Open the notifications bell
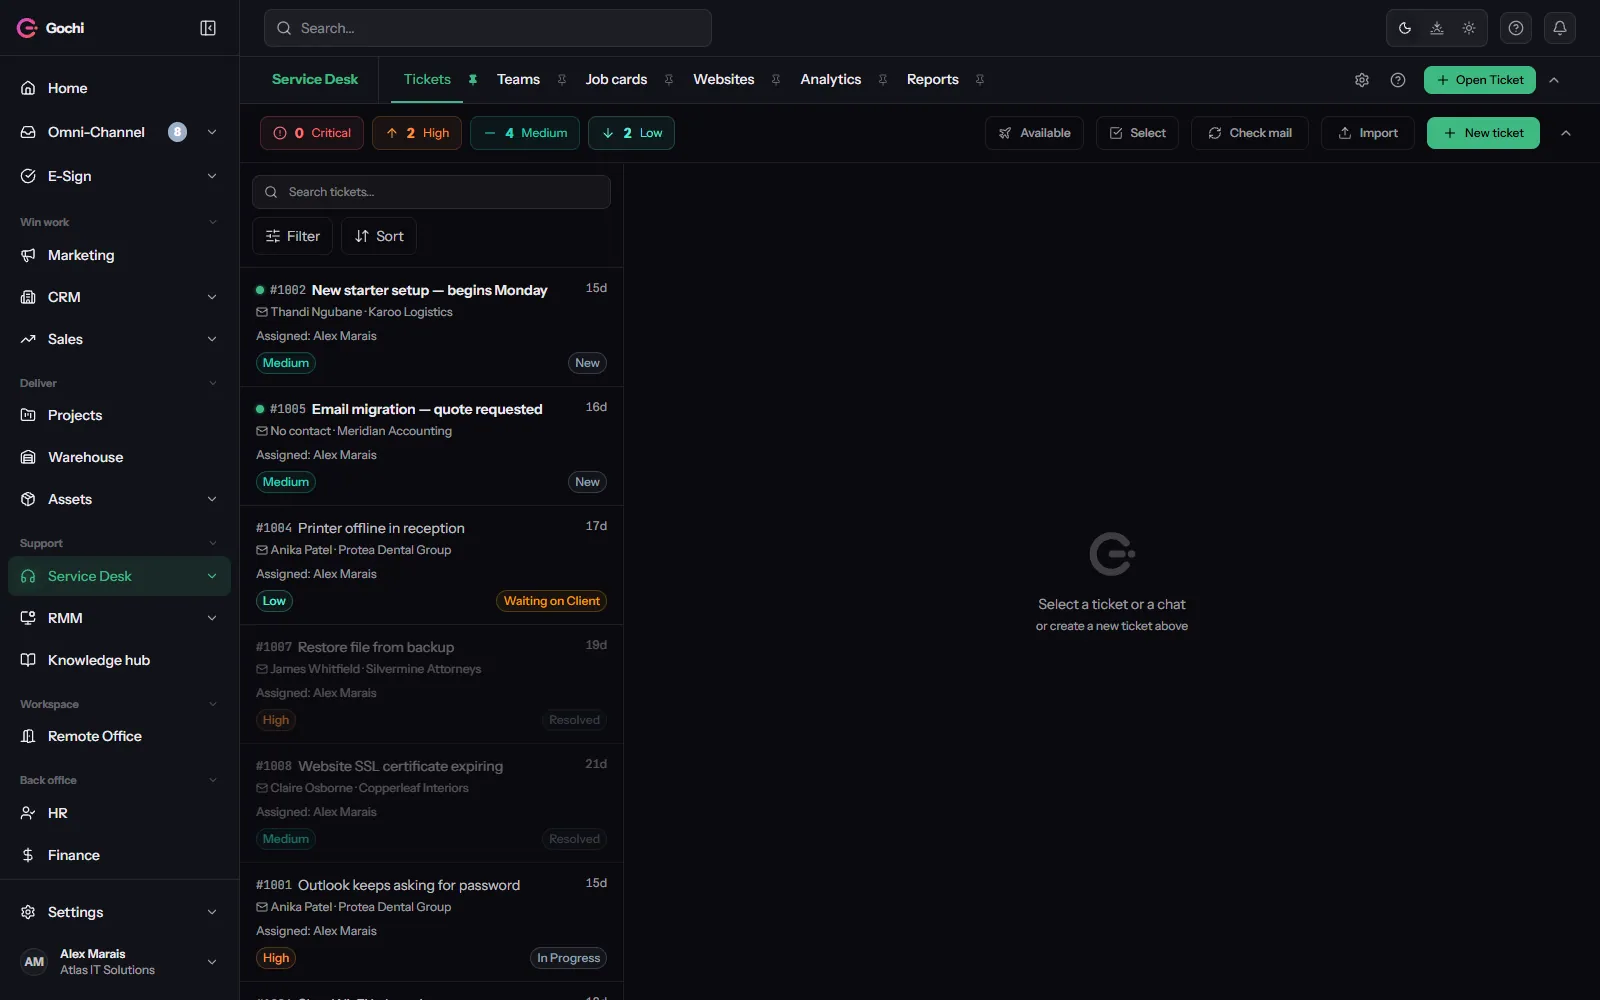 [1560, 28]
